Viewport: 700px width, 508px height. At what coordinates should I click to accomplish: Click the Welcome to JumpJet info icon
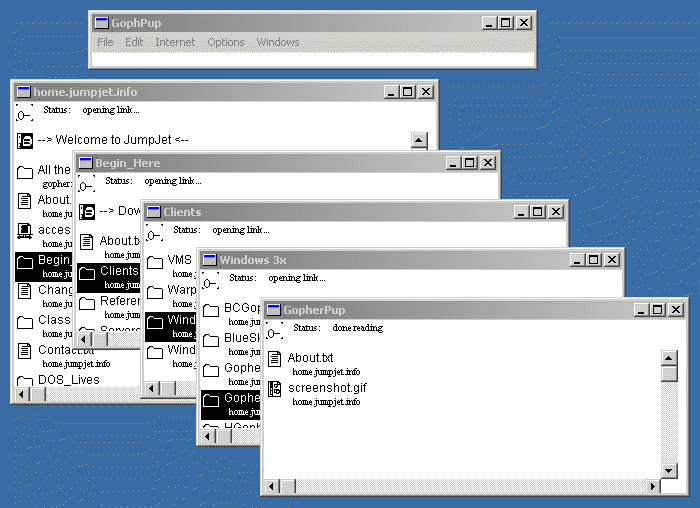coord(25,141)
